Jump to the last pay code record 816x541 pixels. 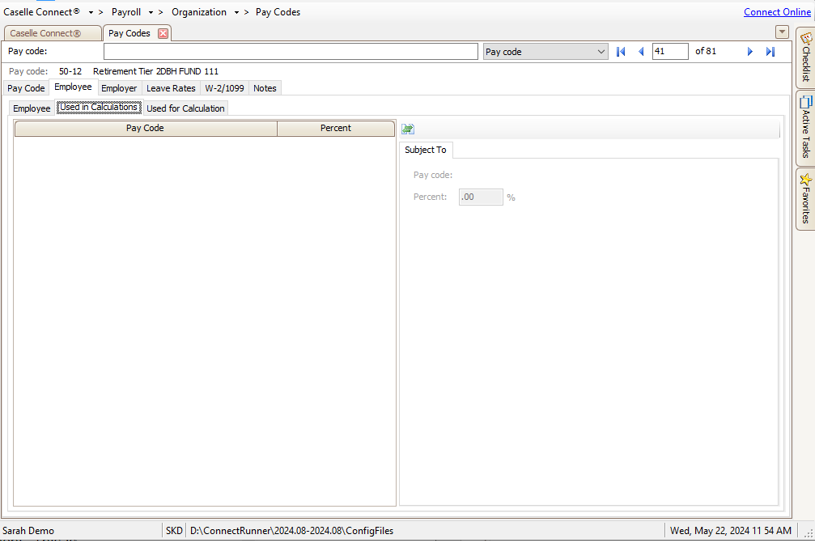coord(770,52)
